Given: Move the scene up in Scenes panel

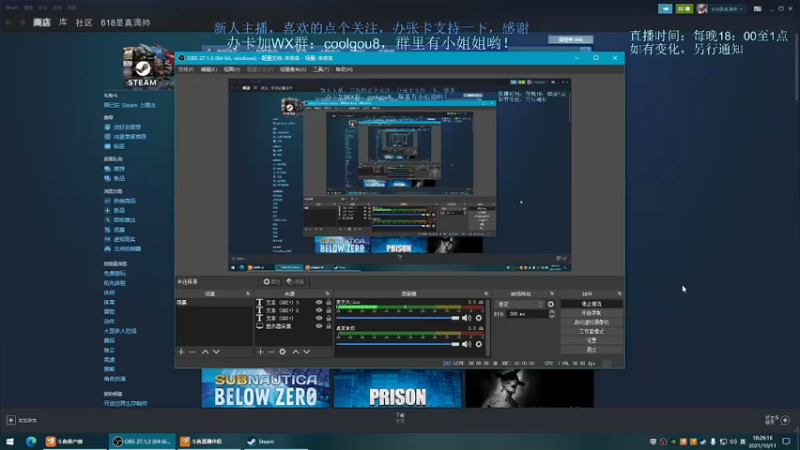Looking at the screenshot, I should coord(205,352).
